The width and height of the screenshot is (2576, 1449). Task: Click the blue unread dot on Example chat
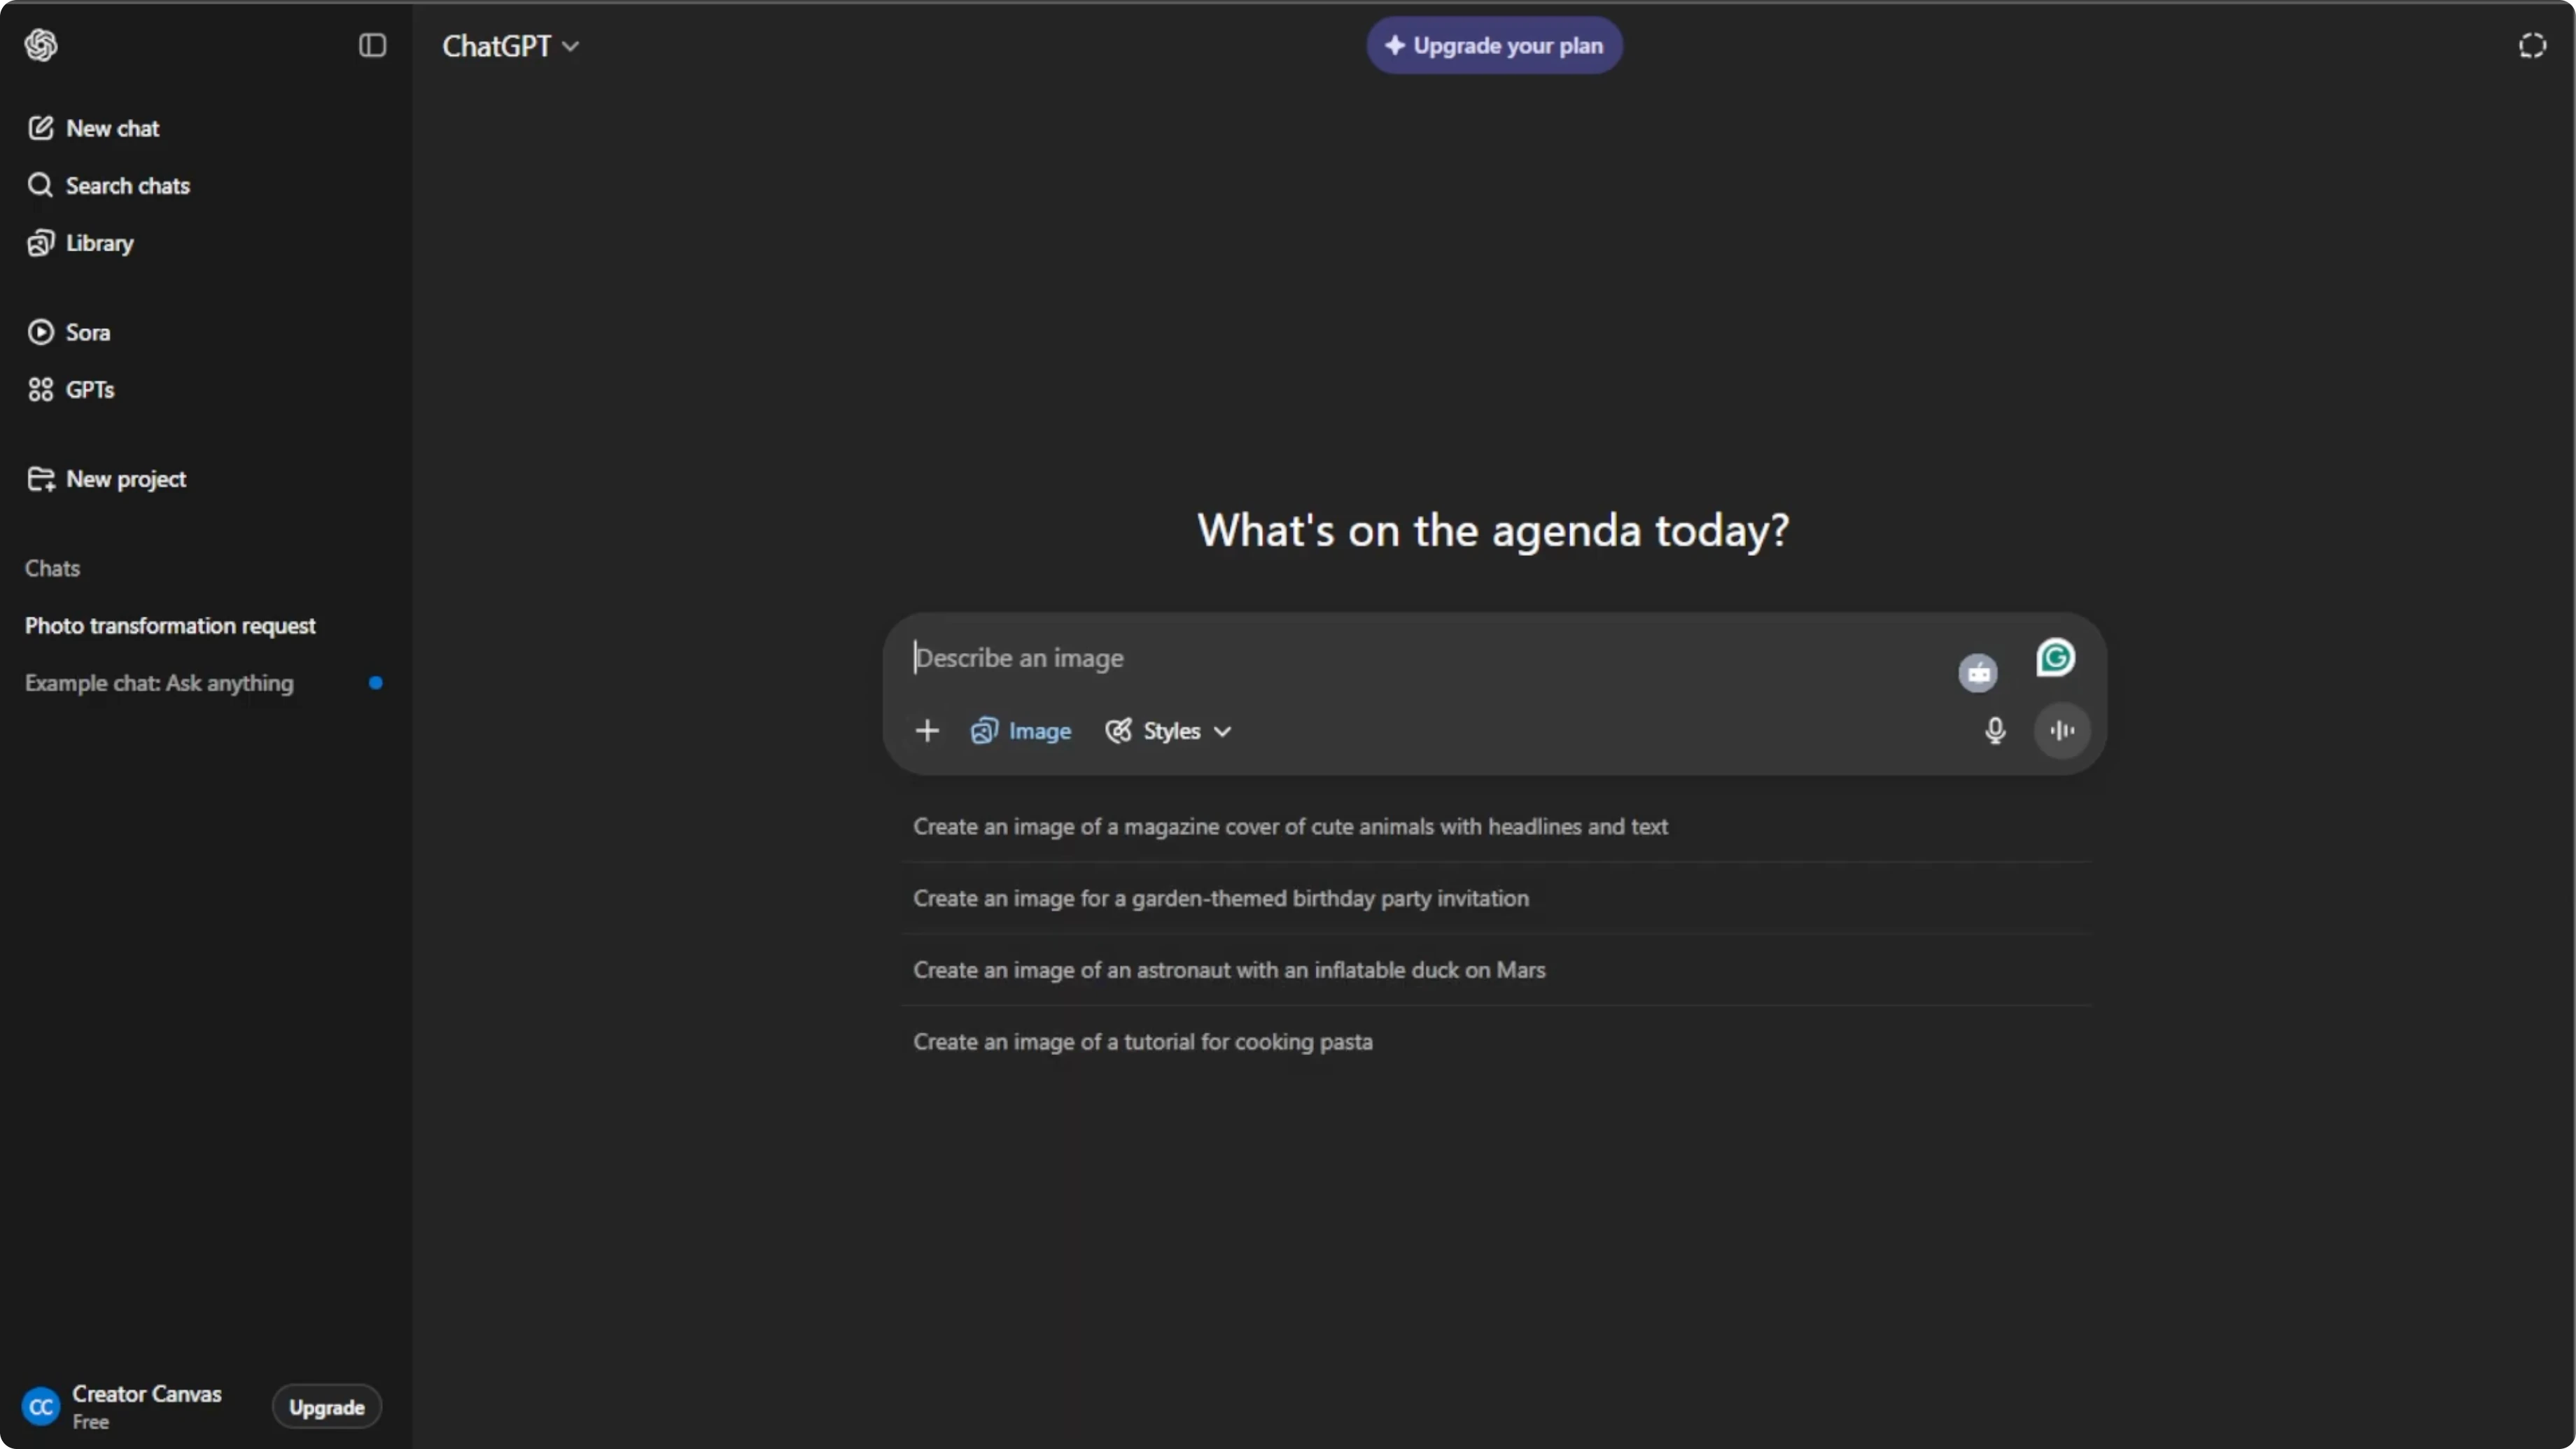point(376,683)
